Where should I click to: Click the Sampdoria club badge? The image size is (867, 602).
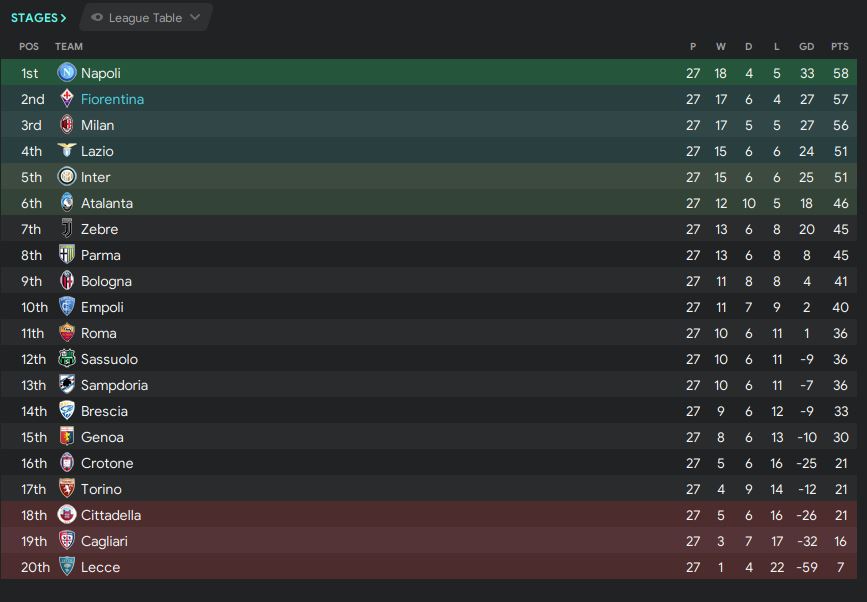click(67, 385)
